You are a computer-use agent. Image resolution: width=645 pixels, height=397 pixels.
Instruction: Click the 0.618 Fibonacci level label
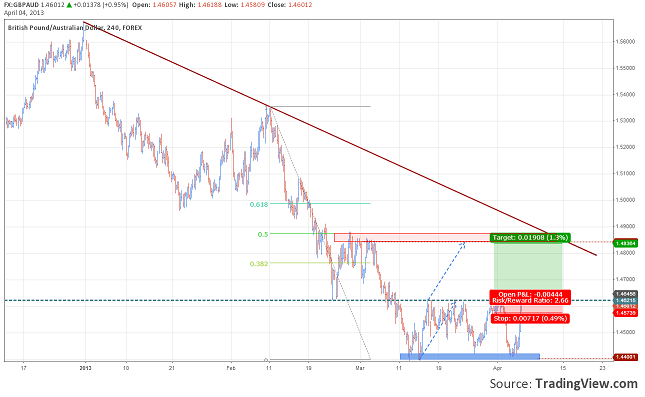(x=259, y=204)
